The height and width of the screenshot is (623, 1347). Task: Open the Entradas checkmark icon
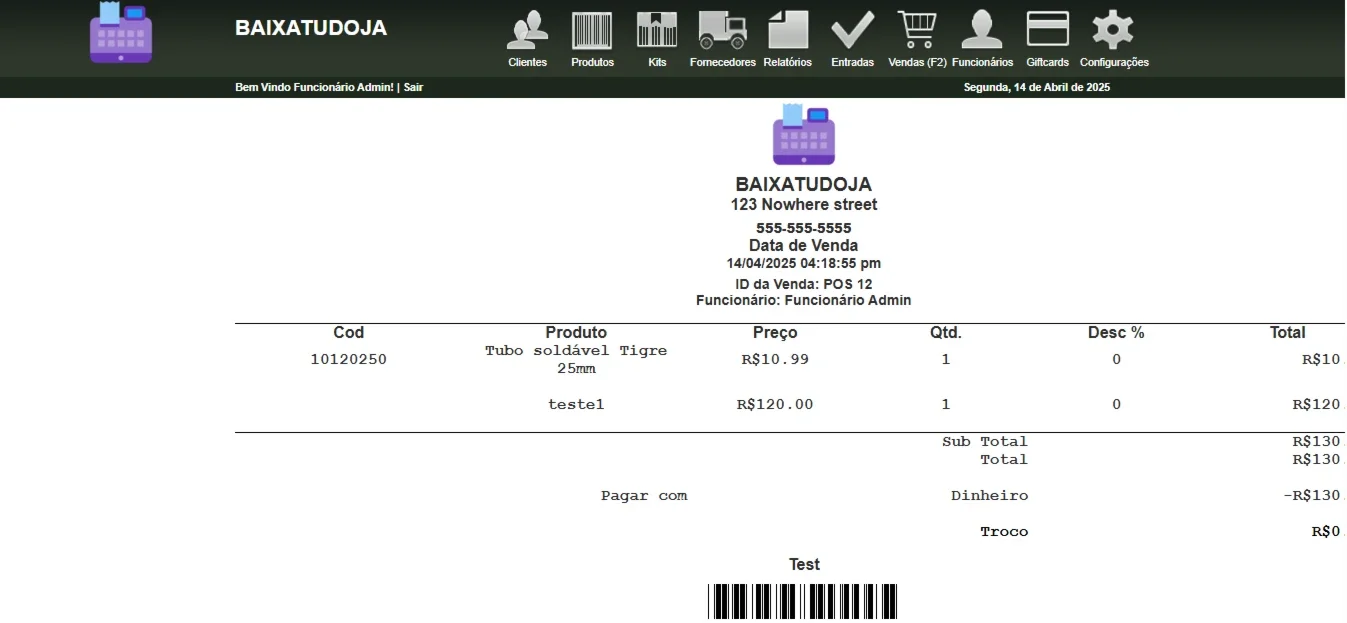coord(852,30)
